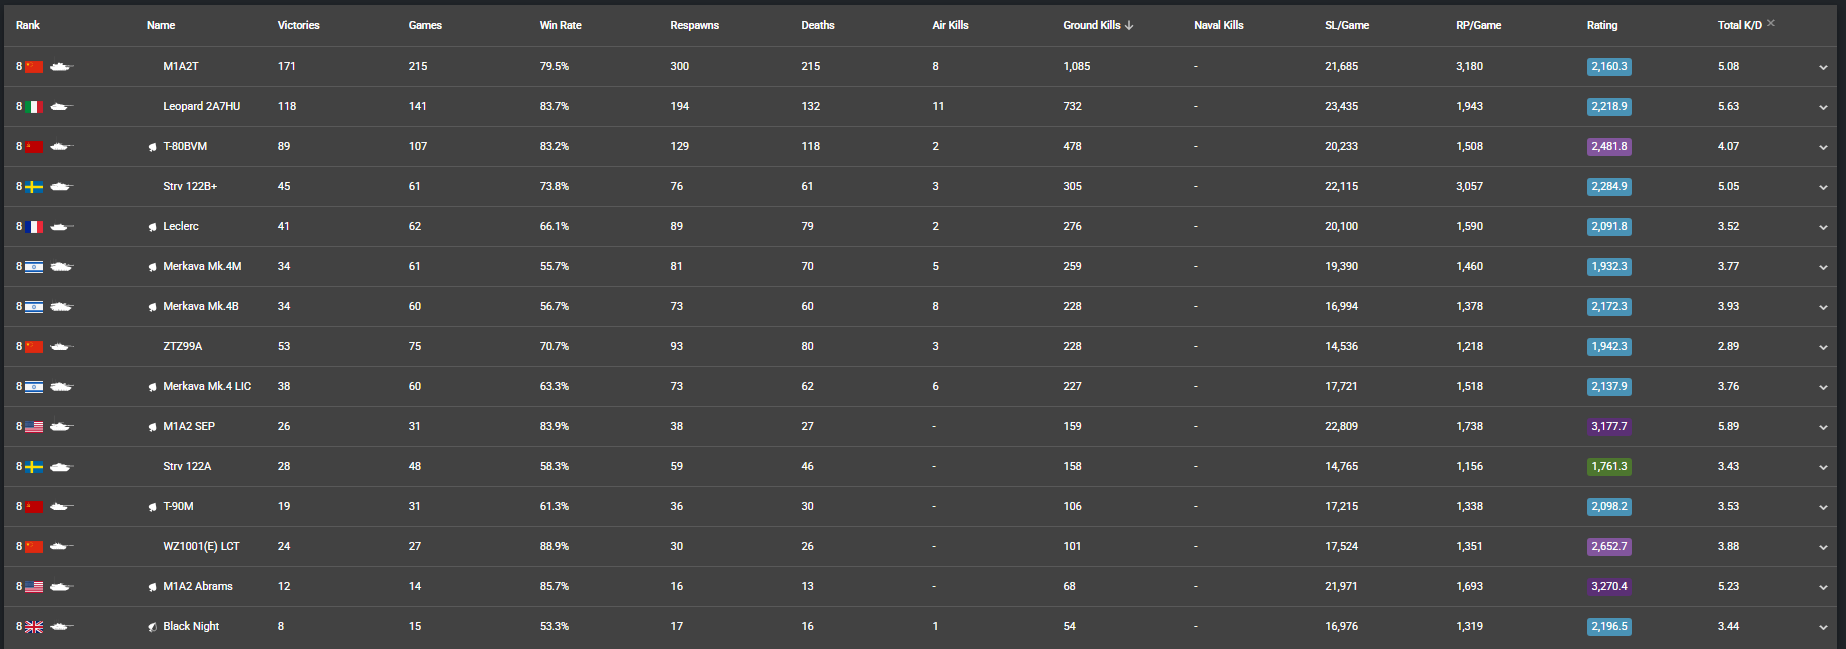Click the small marker icon before T-80BVM
The width and height of the screenshot is (1846, 649).
(x=152, y=147)
